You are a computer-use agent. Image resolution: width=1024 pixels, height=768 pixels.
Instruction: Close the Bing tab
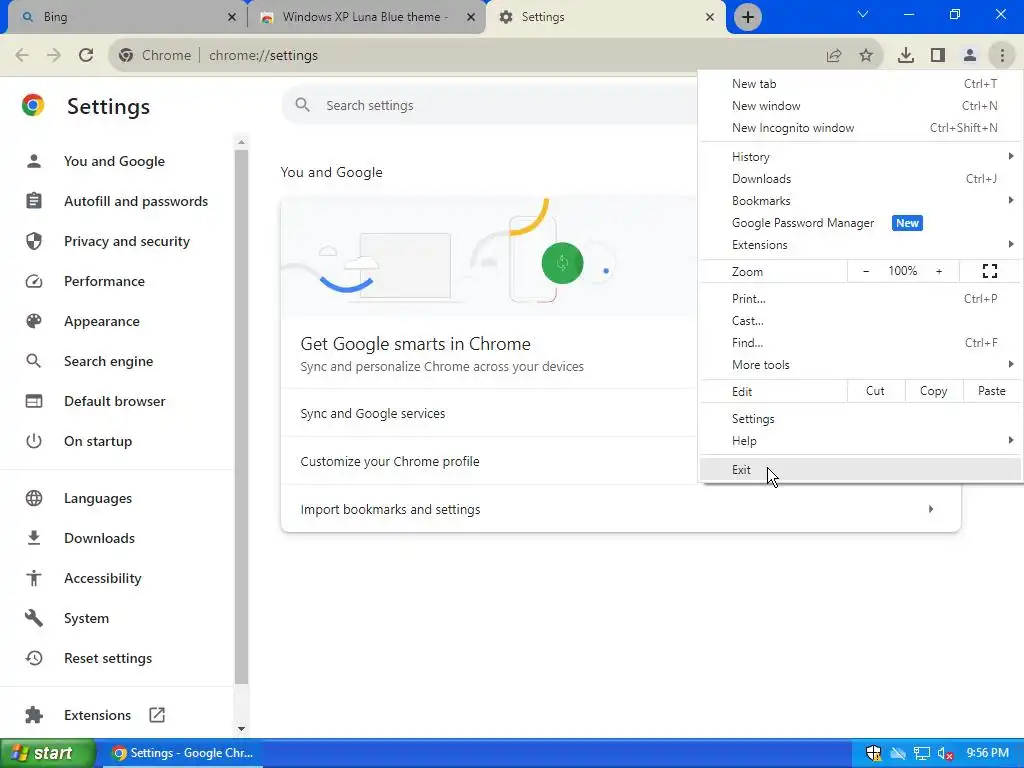click(x=232, y=17)
